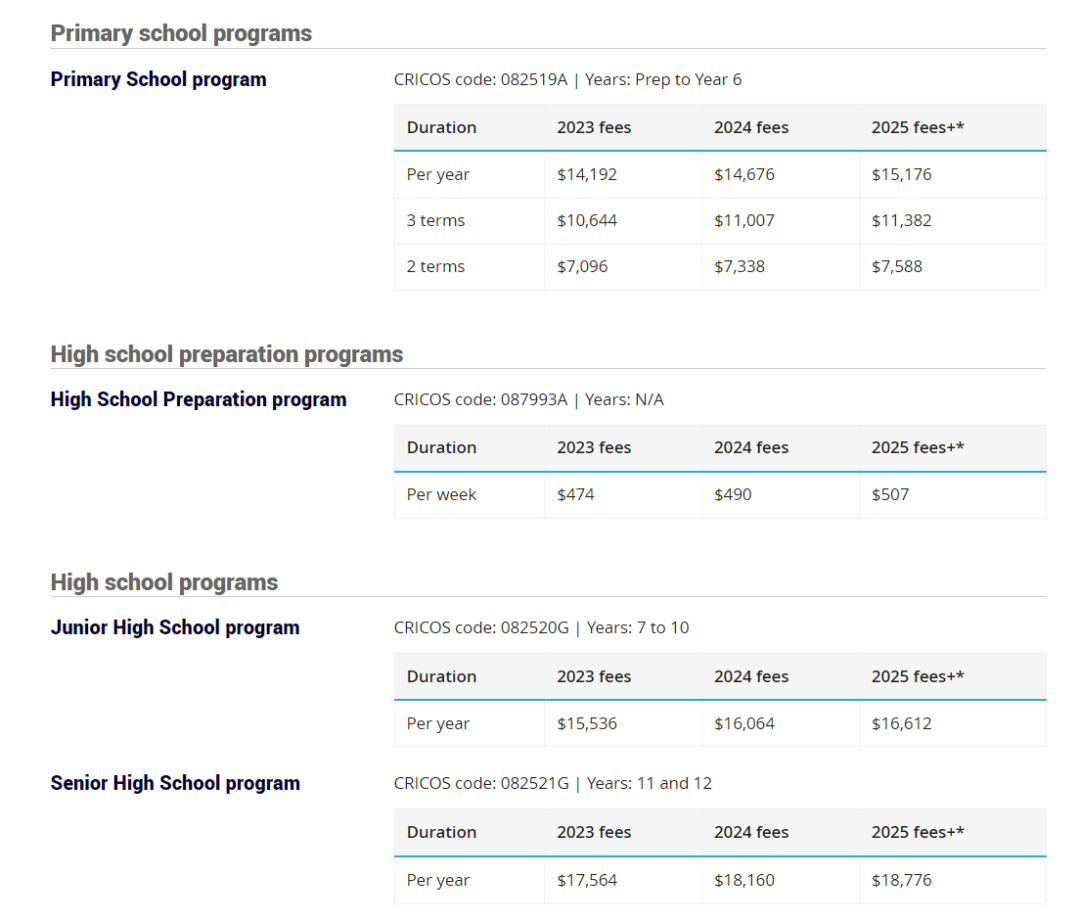Screen dimensions: 1080x923
Task: Open the Junior High School program title
Action: pos(175,627)
